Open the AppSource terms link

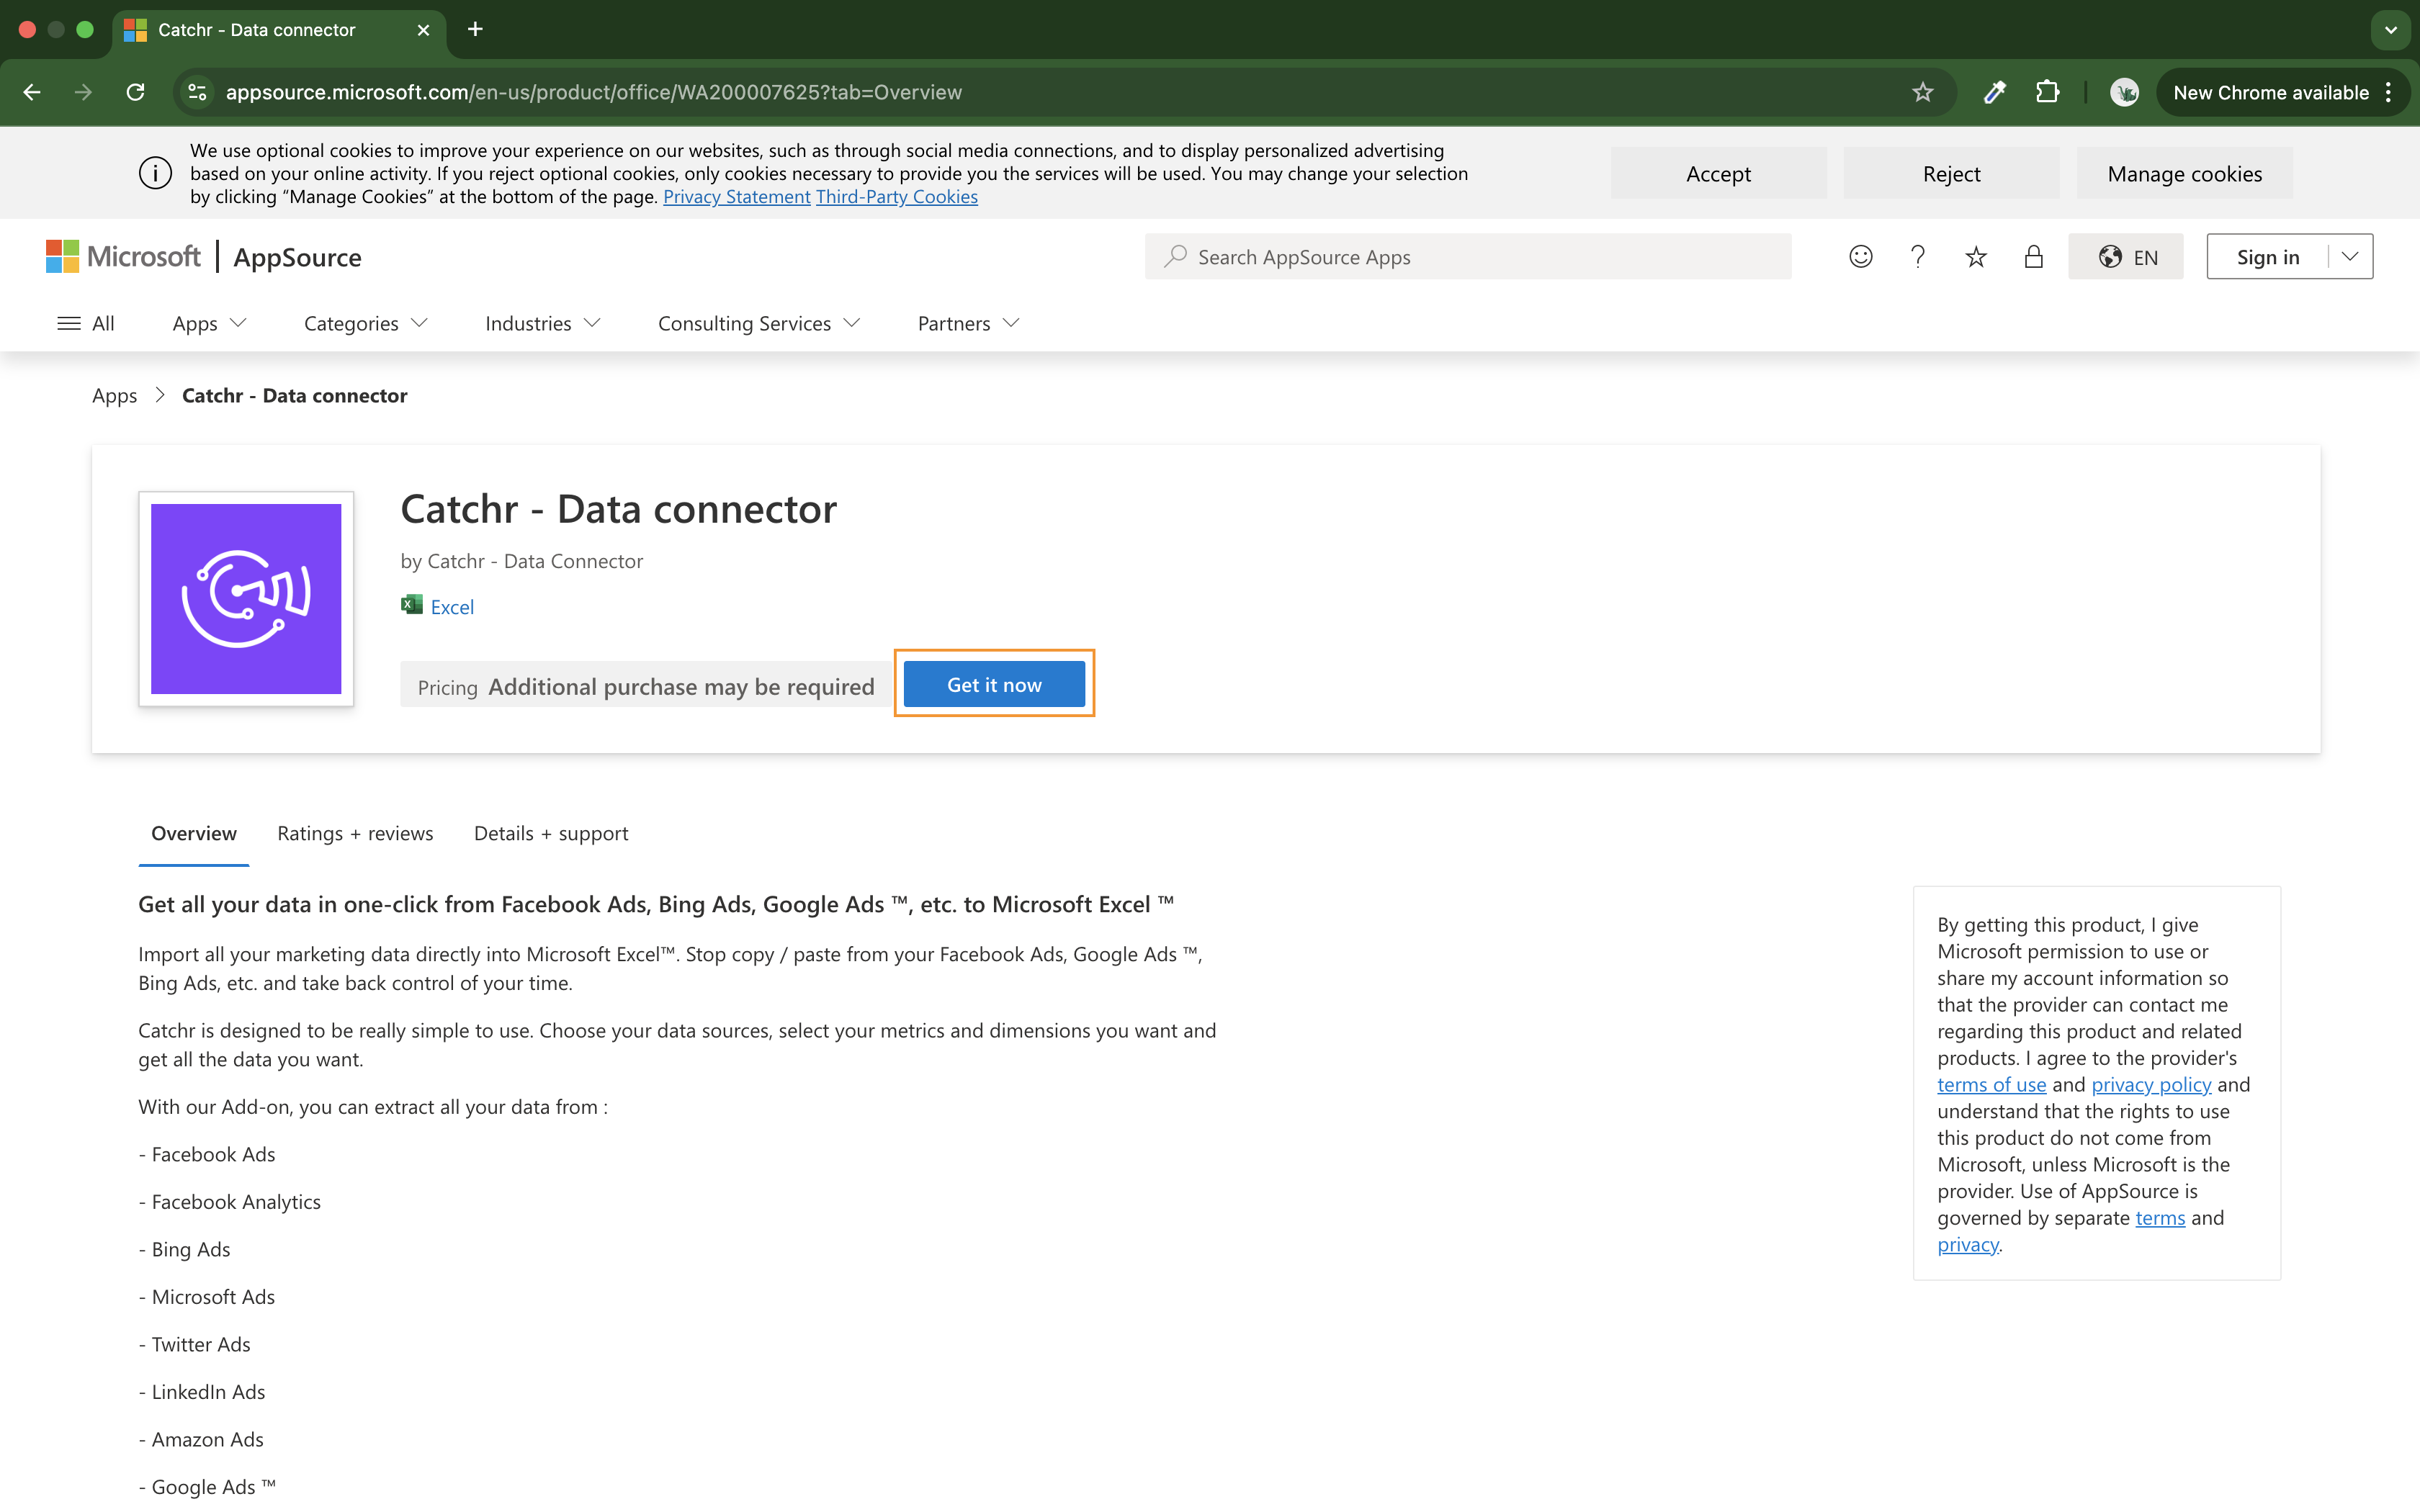coord(2160,1217)
